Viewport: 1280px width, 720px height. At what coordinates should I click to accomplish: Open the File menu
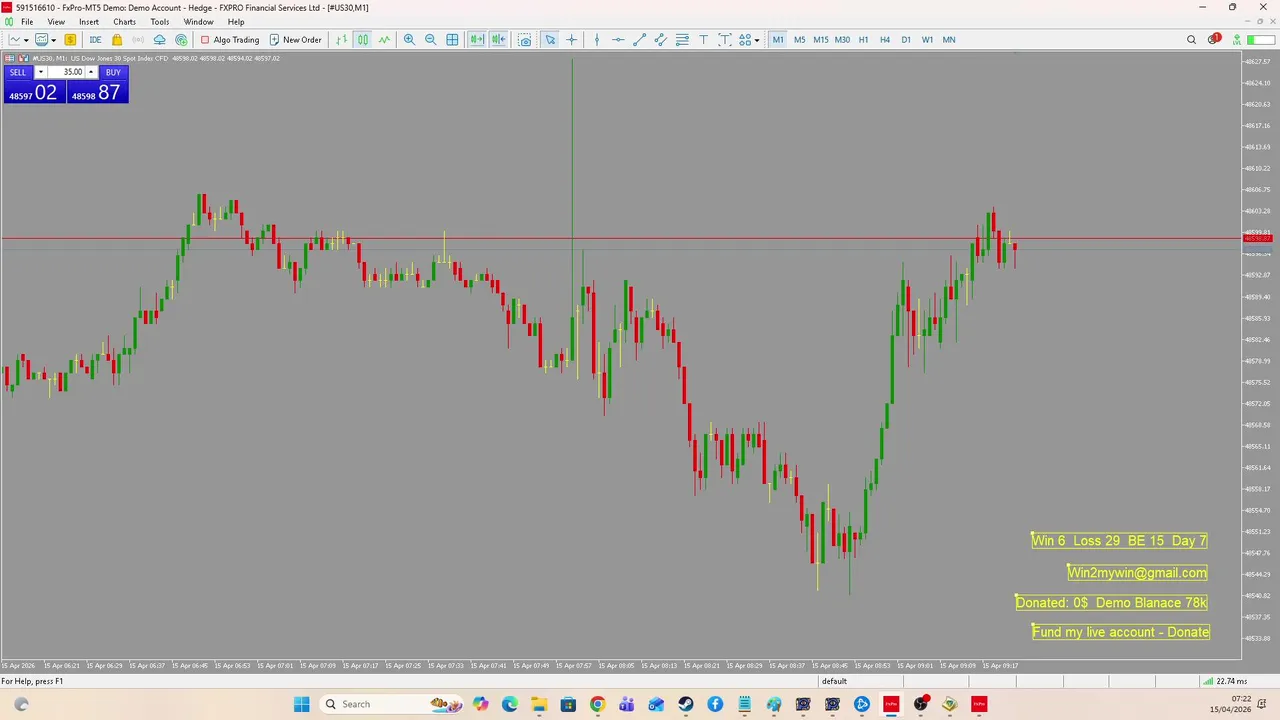click(x=27, y=22)
